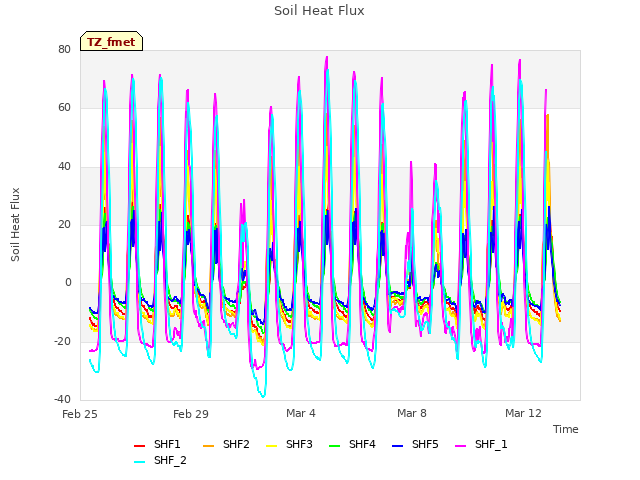This screenshot has height=480, width=640.
Task: Click the TZ_fmet label badge
Action: 111,42
